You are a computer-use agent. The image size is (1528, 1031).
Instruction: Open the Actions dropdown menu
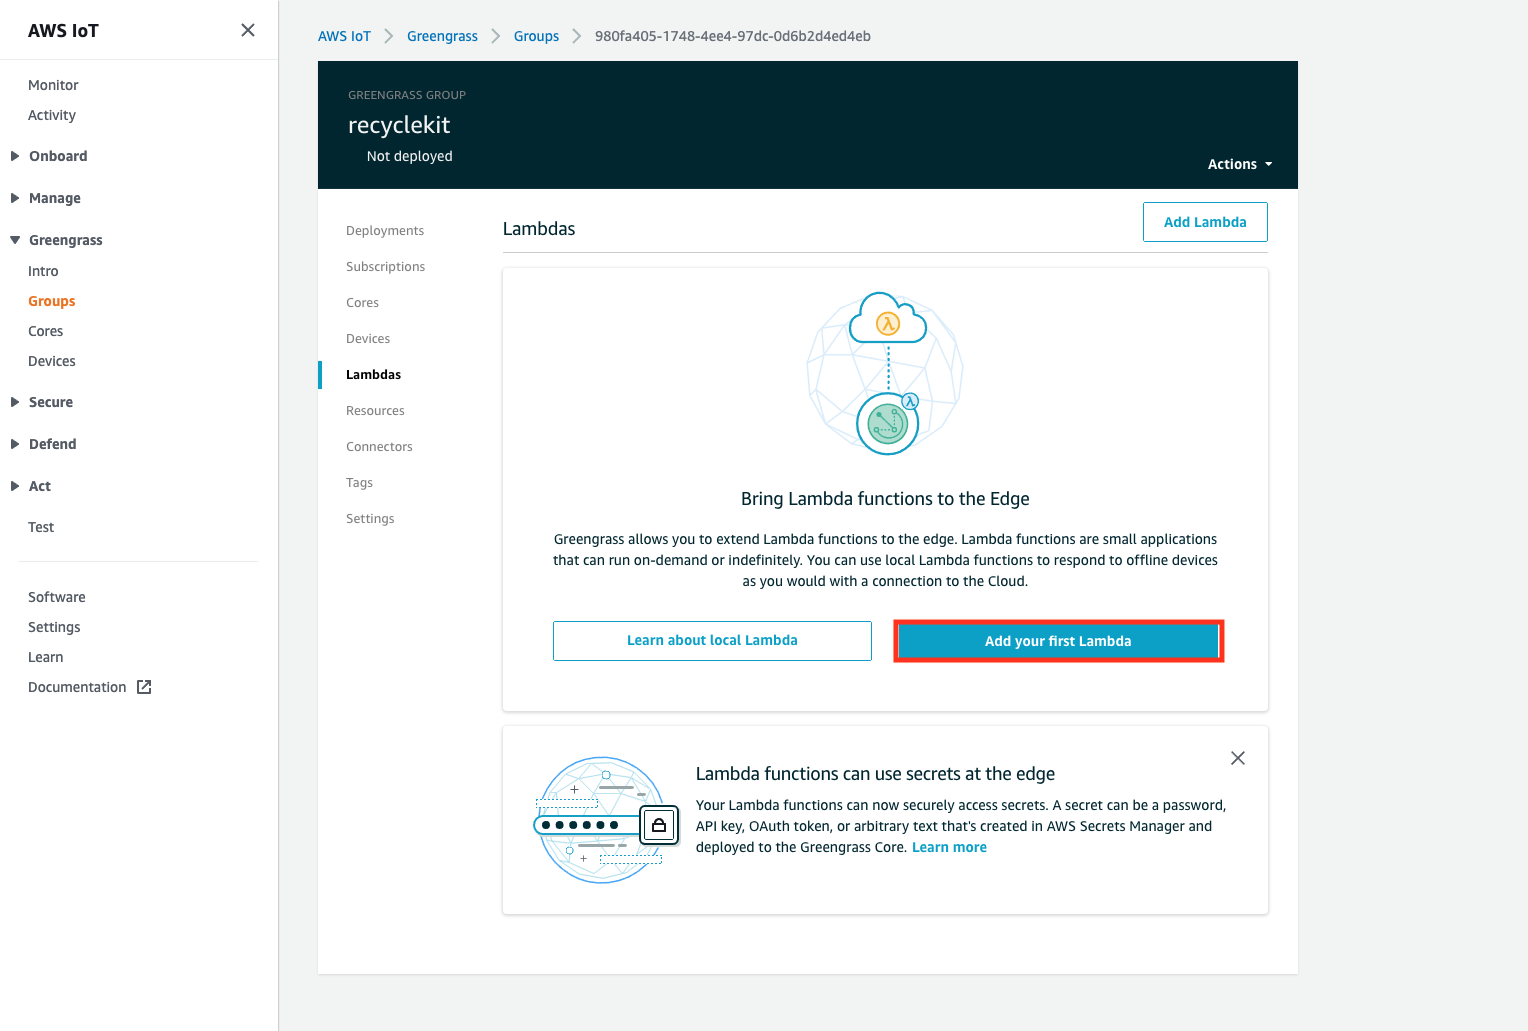pos(1240,164)
